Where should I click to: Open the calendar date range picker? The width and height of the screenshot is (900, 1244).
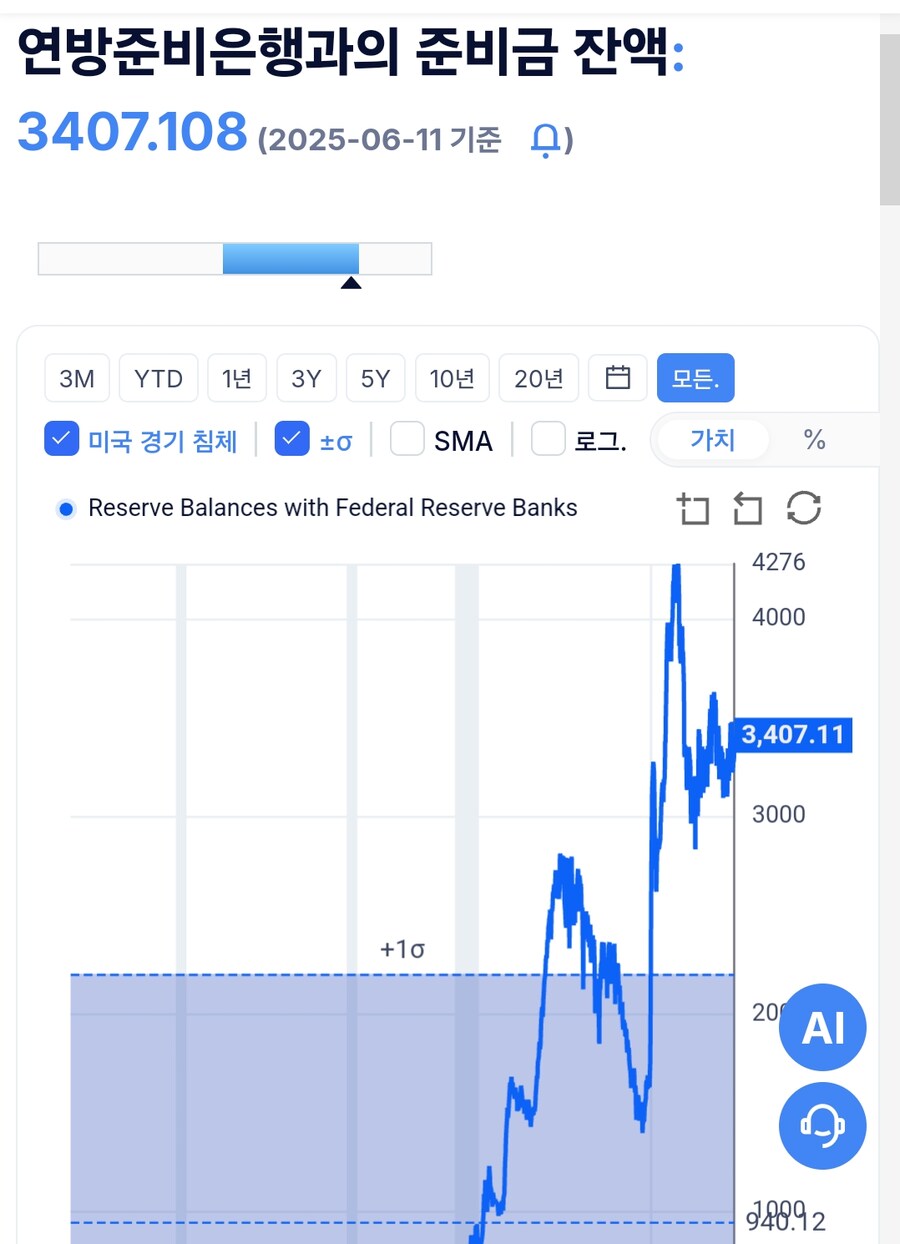pos(619,378)
